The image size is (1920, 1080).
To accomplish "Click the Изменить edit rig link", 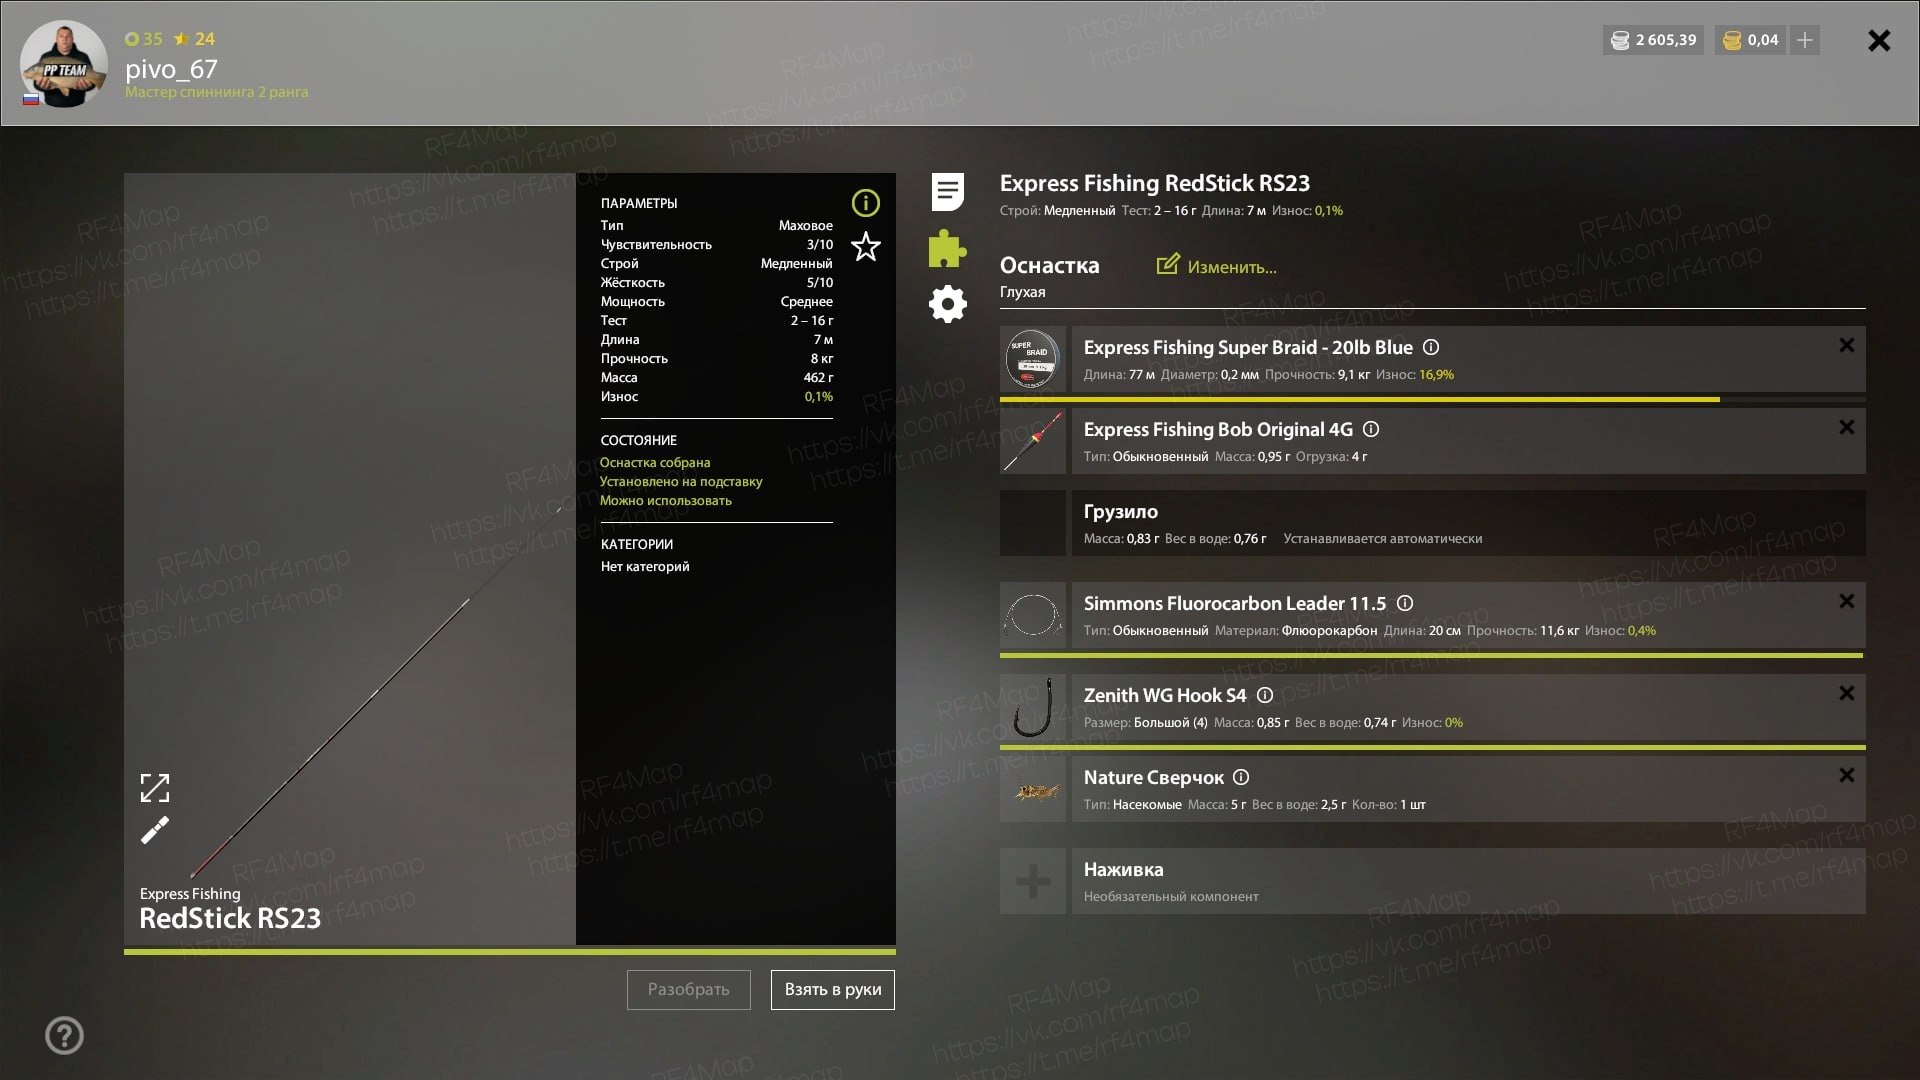I will [x=1231, y=267].
